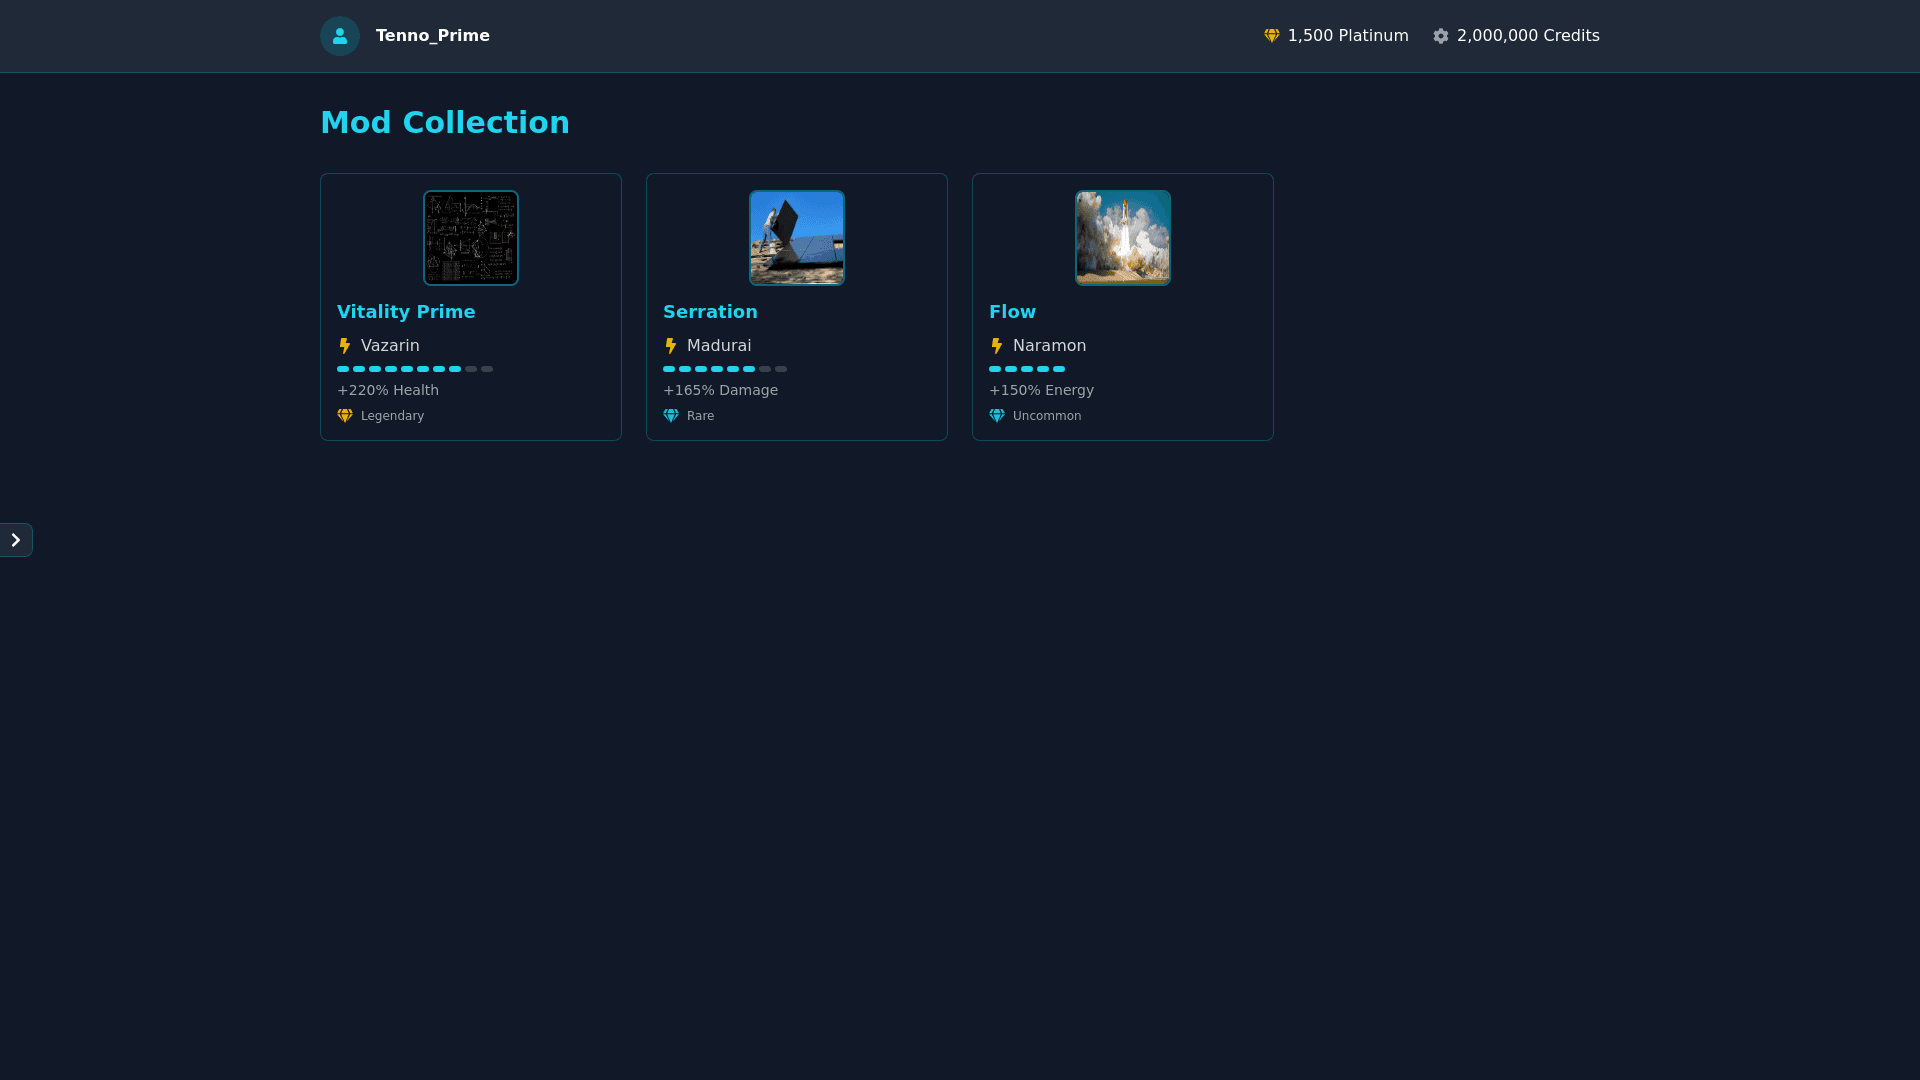Click the gold Legendary rarity gem icon
Screen dimensions: 1920x1080
[x=345, y=416]
